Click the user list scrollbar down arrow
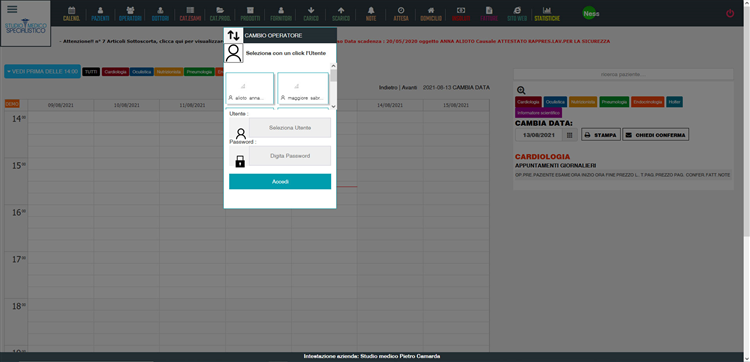Screen dimensions: 750x362 (x=333, y=107)
